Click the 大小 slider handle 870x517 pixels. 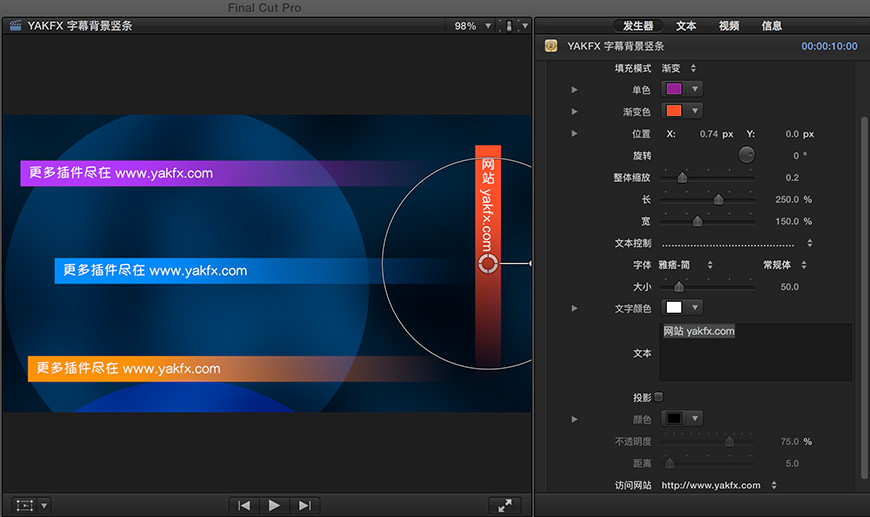679,287
